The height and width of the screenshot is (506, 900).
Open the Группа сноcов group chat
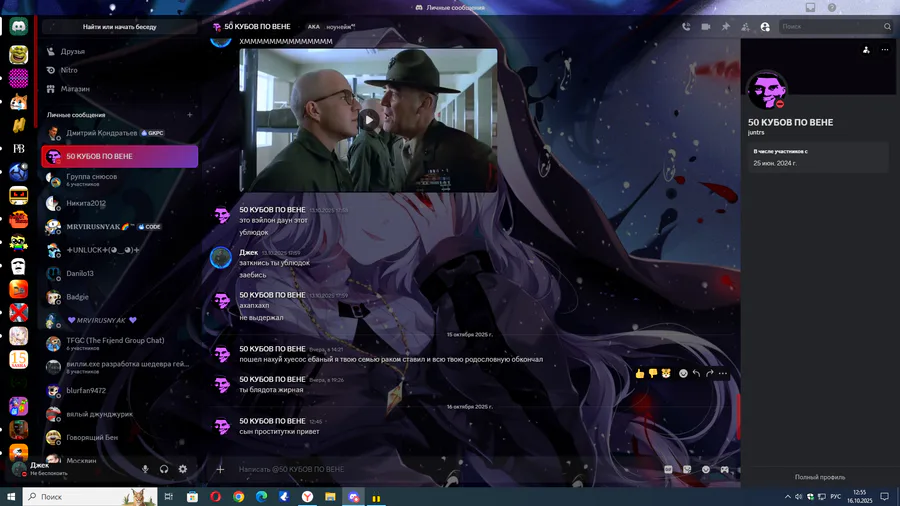(x=119, y=180)
